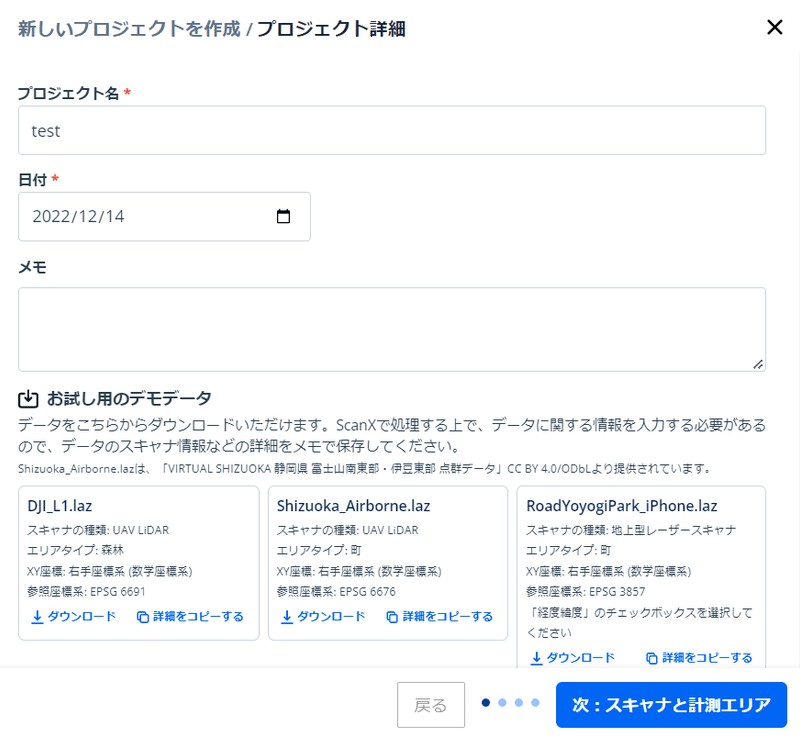Screen dimensions: 800x737
Task: Select the second step indicator dot
Action: (x=502, y=703)
